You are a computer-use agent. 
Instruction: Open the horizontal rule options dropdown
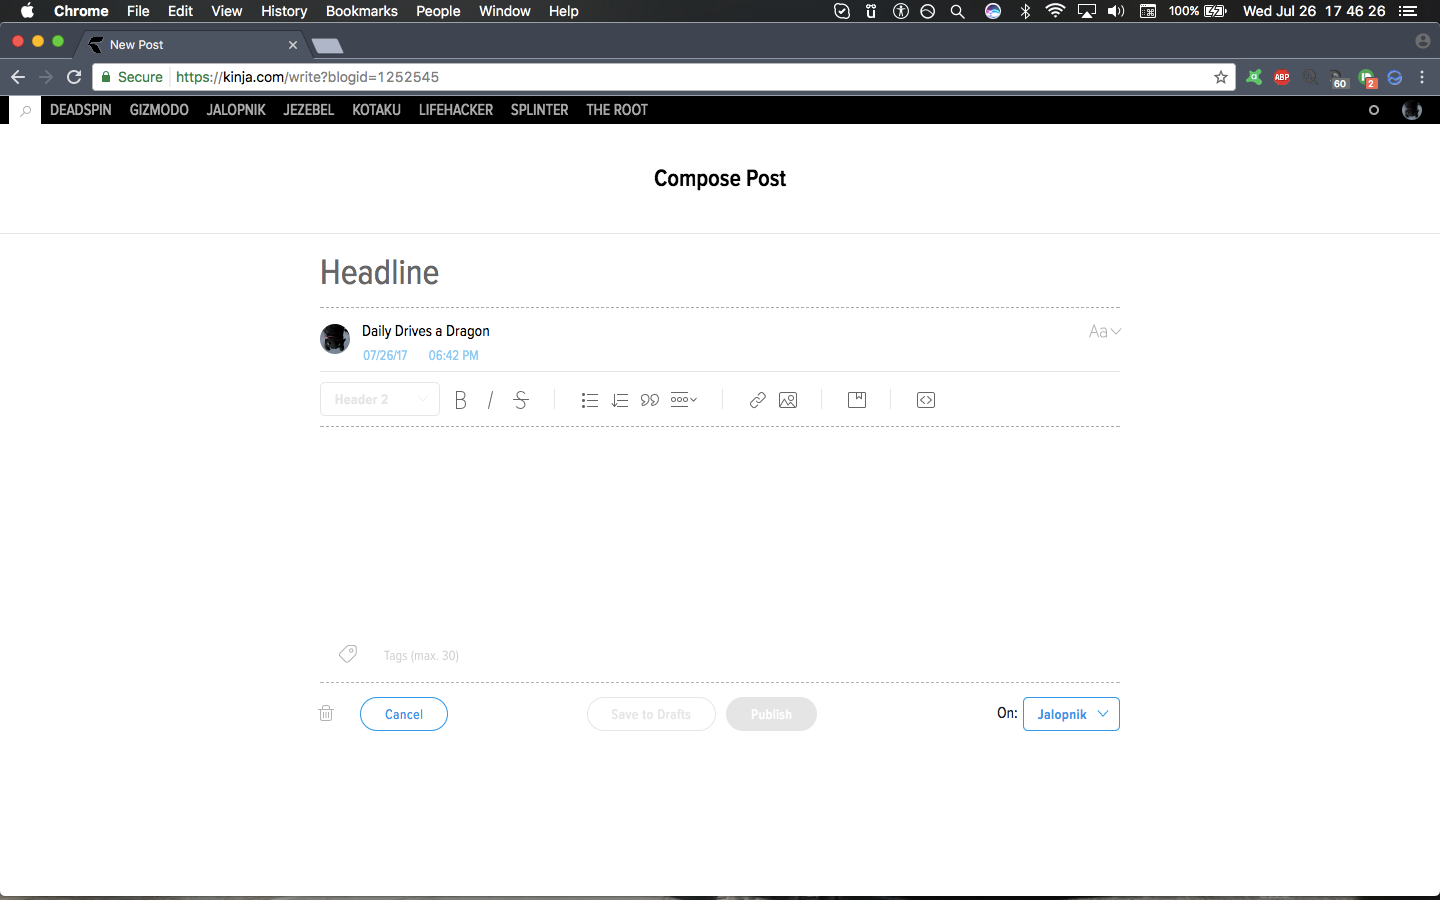point(684,400)
